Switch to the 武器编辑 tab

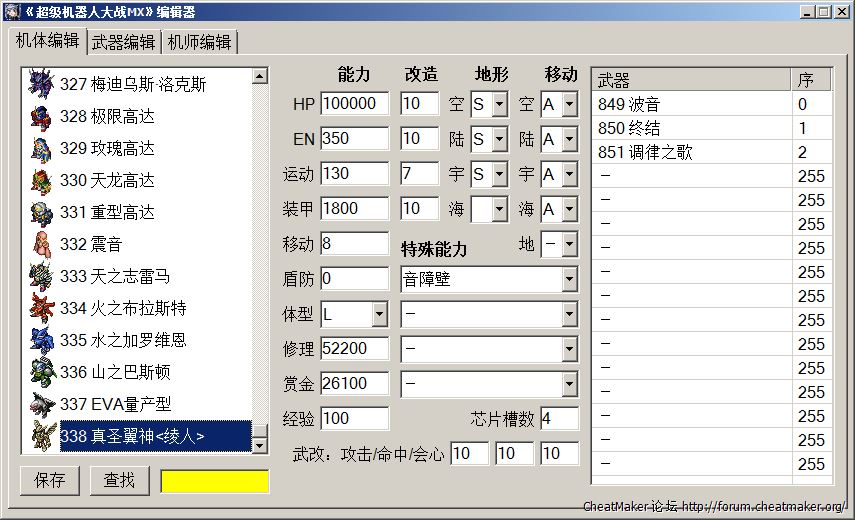(x=123, y=42)
